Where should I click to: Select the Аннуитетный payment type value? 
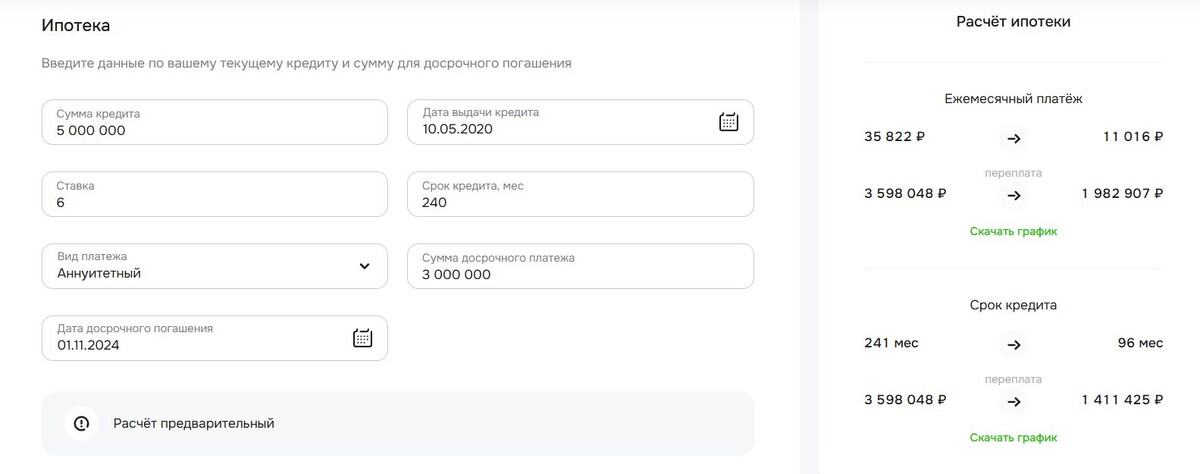[99, 274]
